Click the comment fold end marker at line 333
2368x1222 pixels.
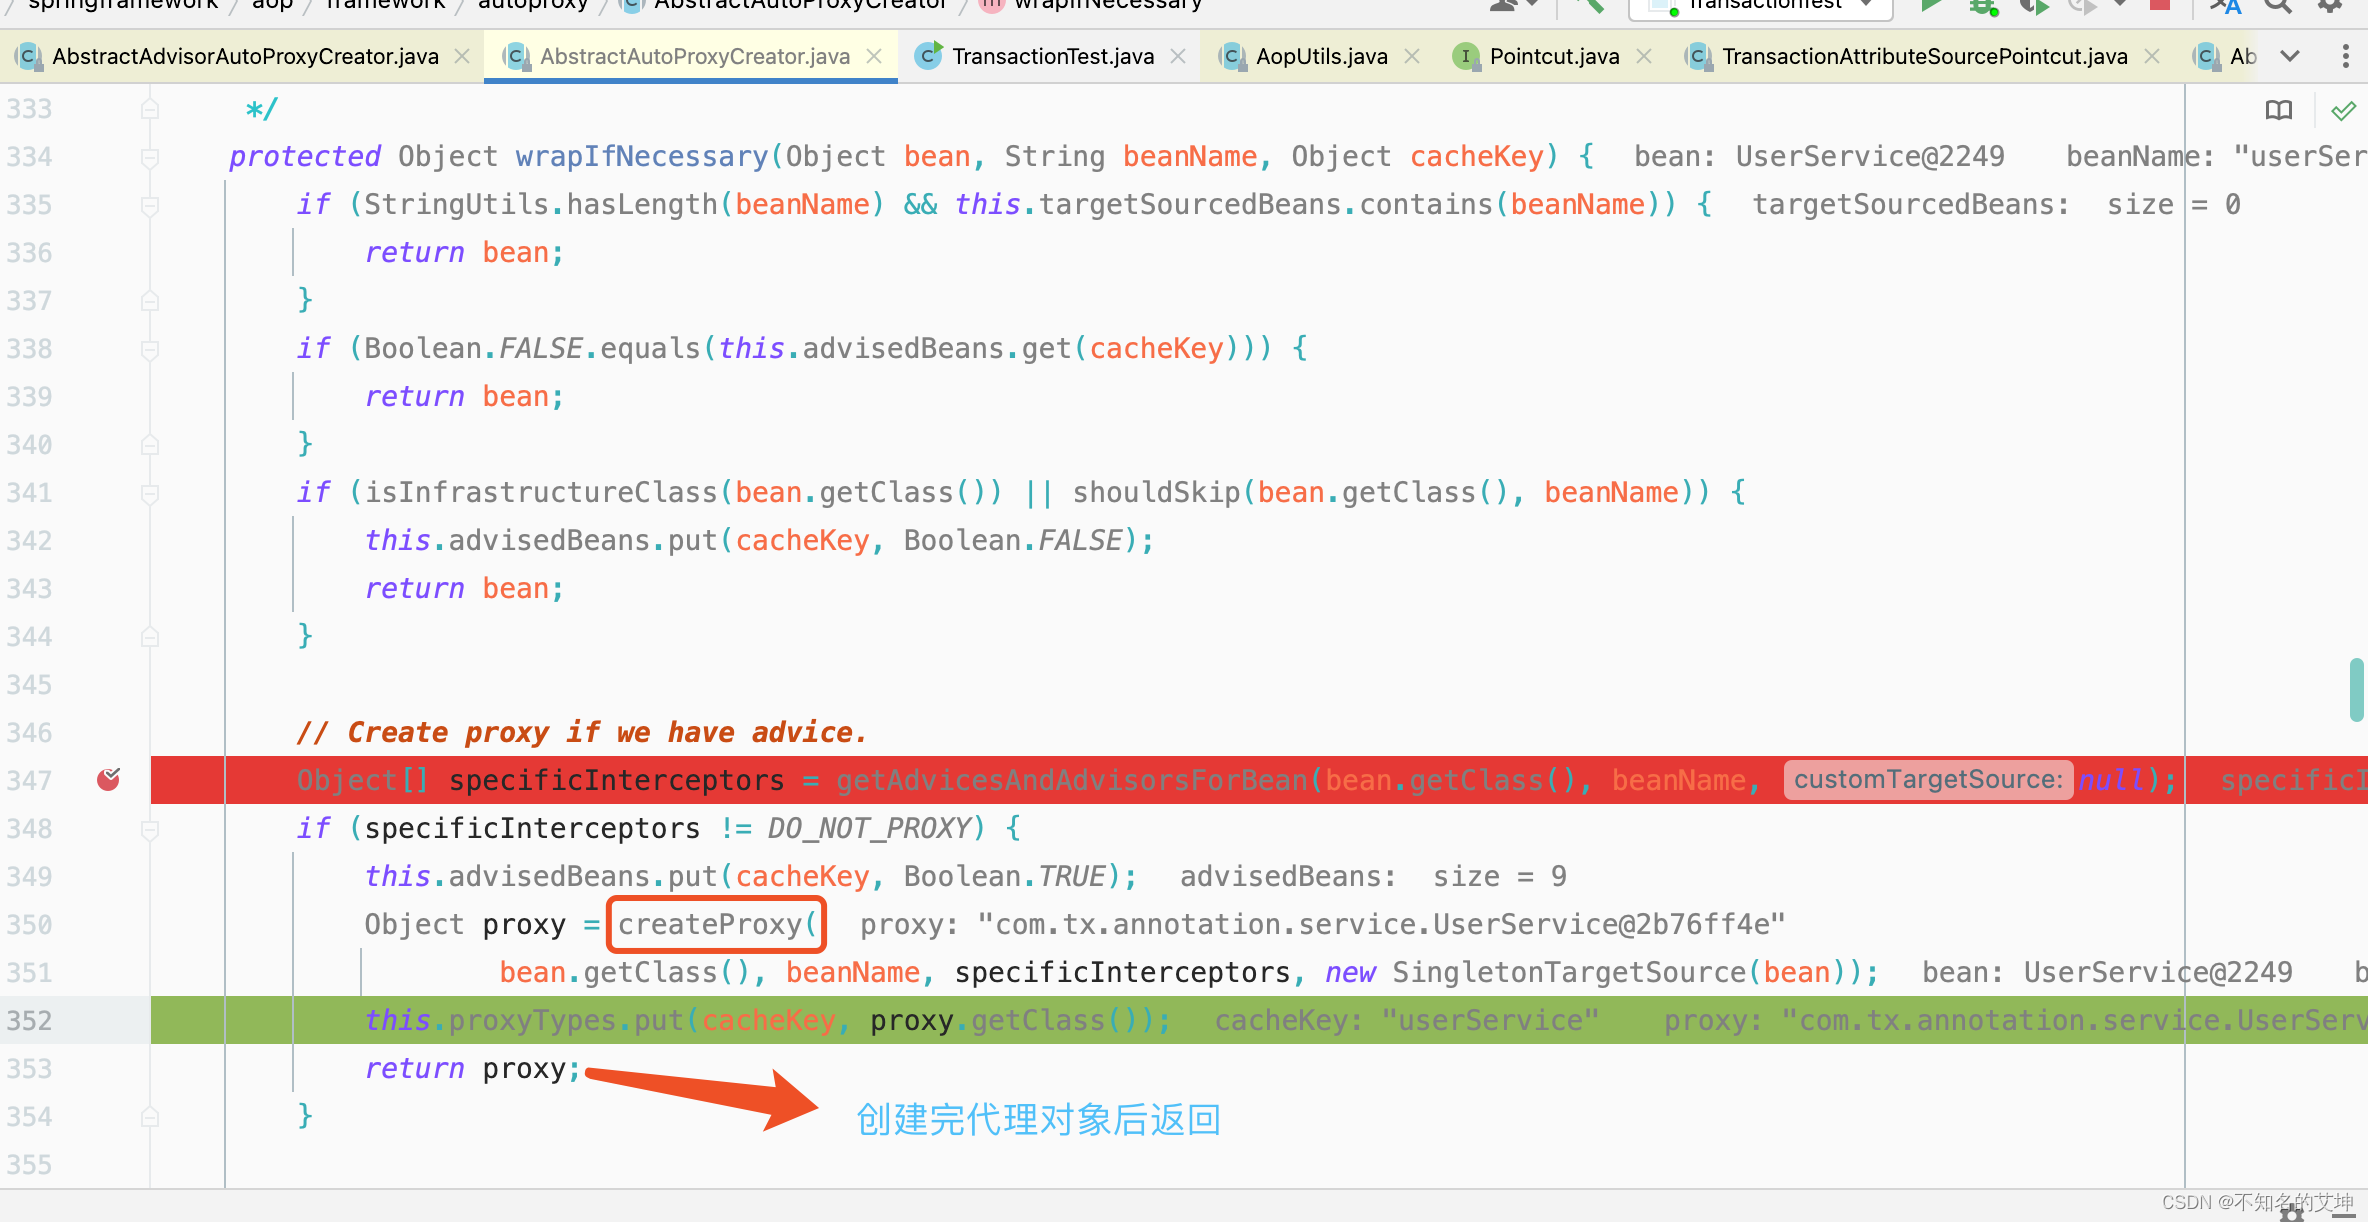[150, 109]
